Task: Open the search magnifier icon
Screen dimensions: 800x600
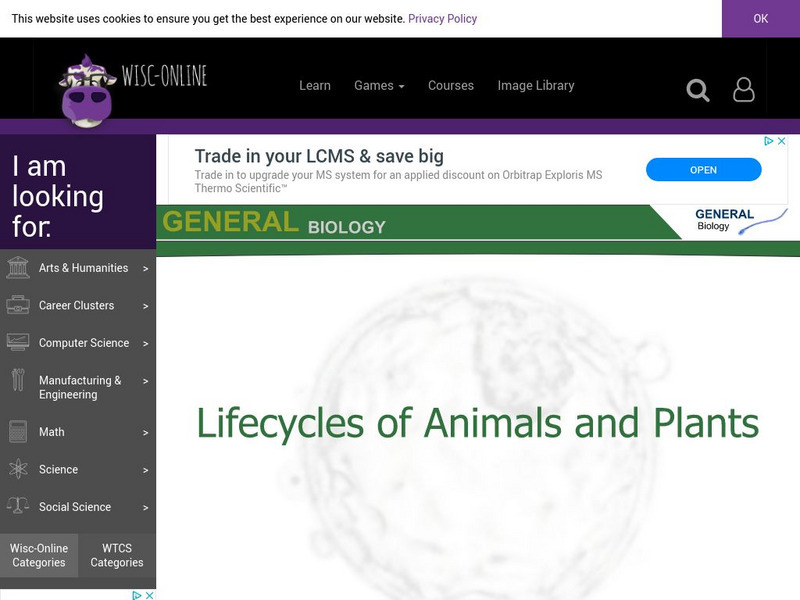Action: [698, 90]
